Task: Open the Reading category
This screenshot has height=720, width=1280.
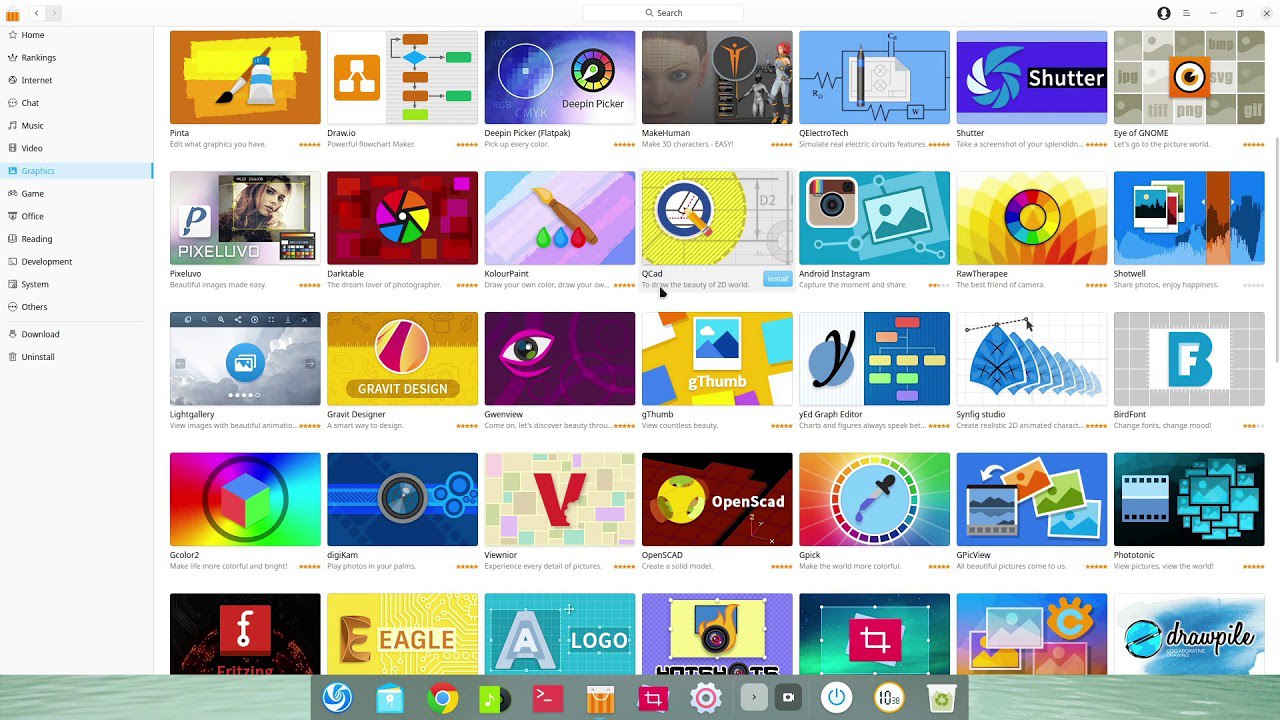Action: coord(76,239)
